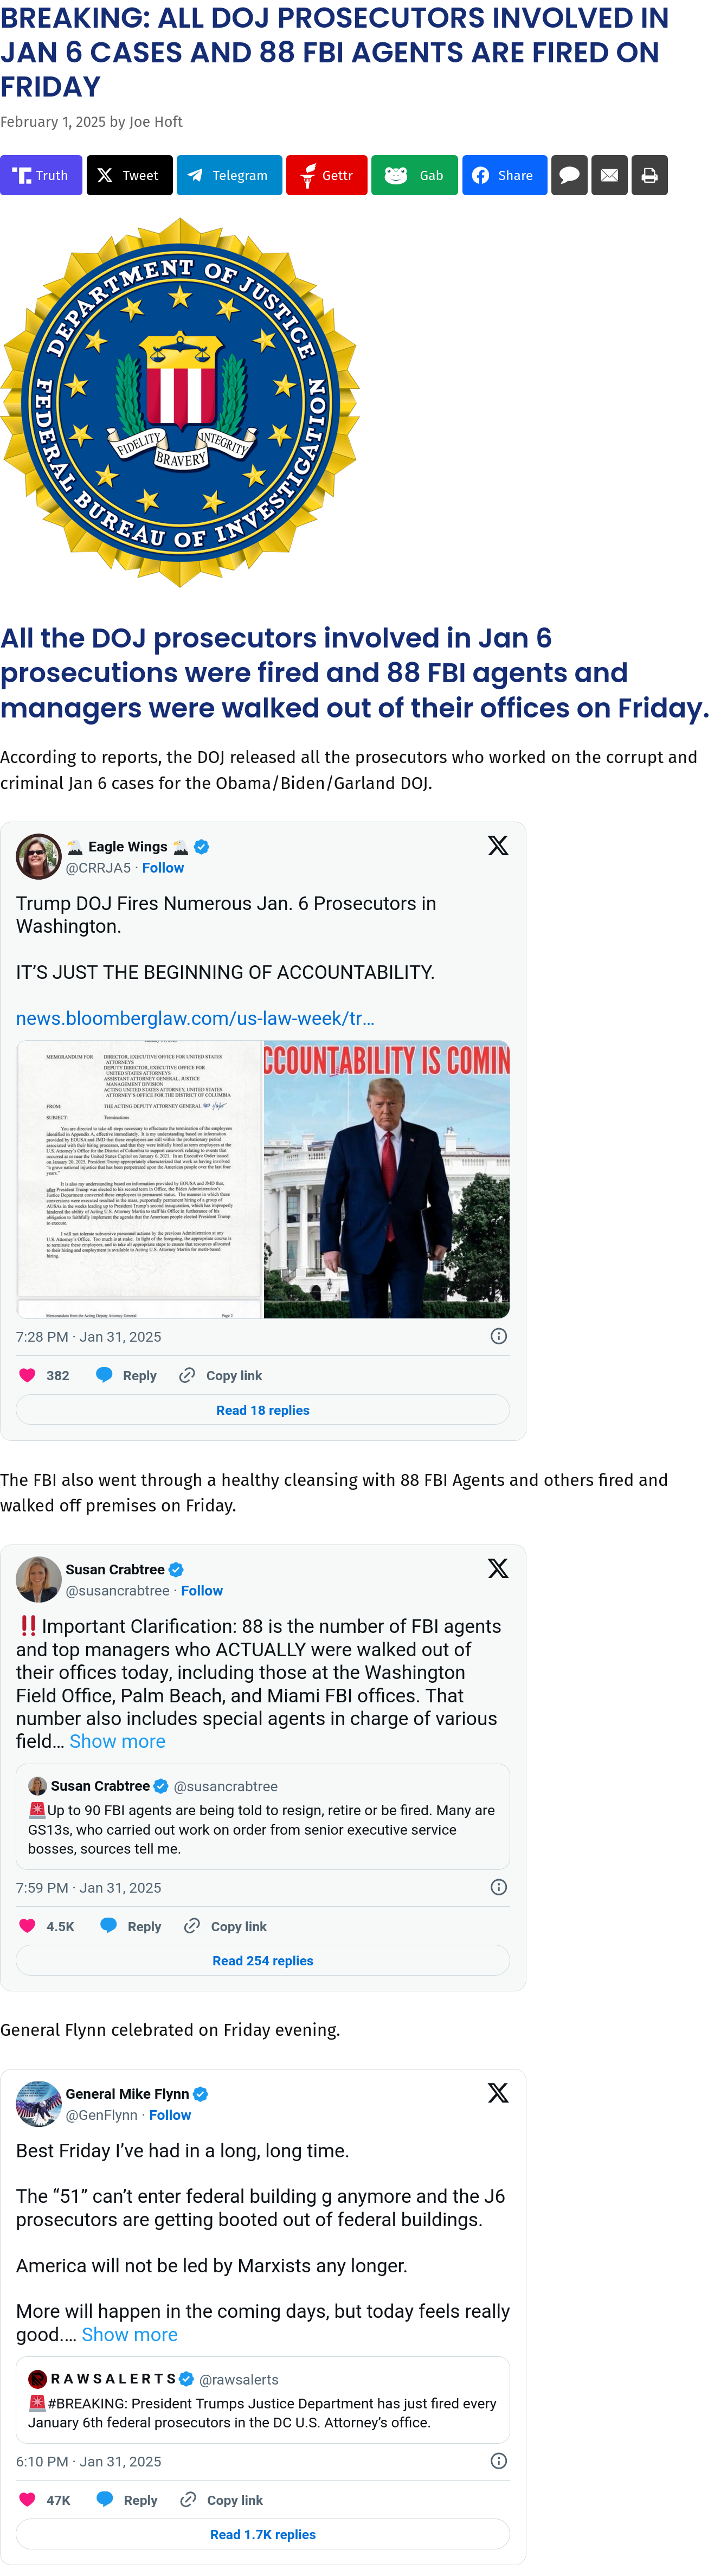Print the article with printer icon

pos(649,176)
